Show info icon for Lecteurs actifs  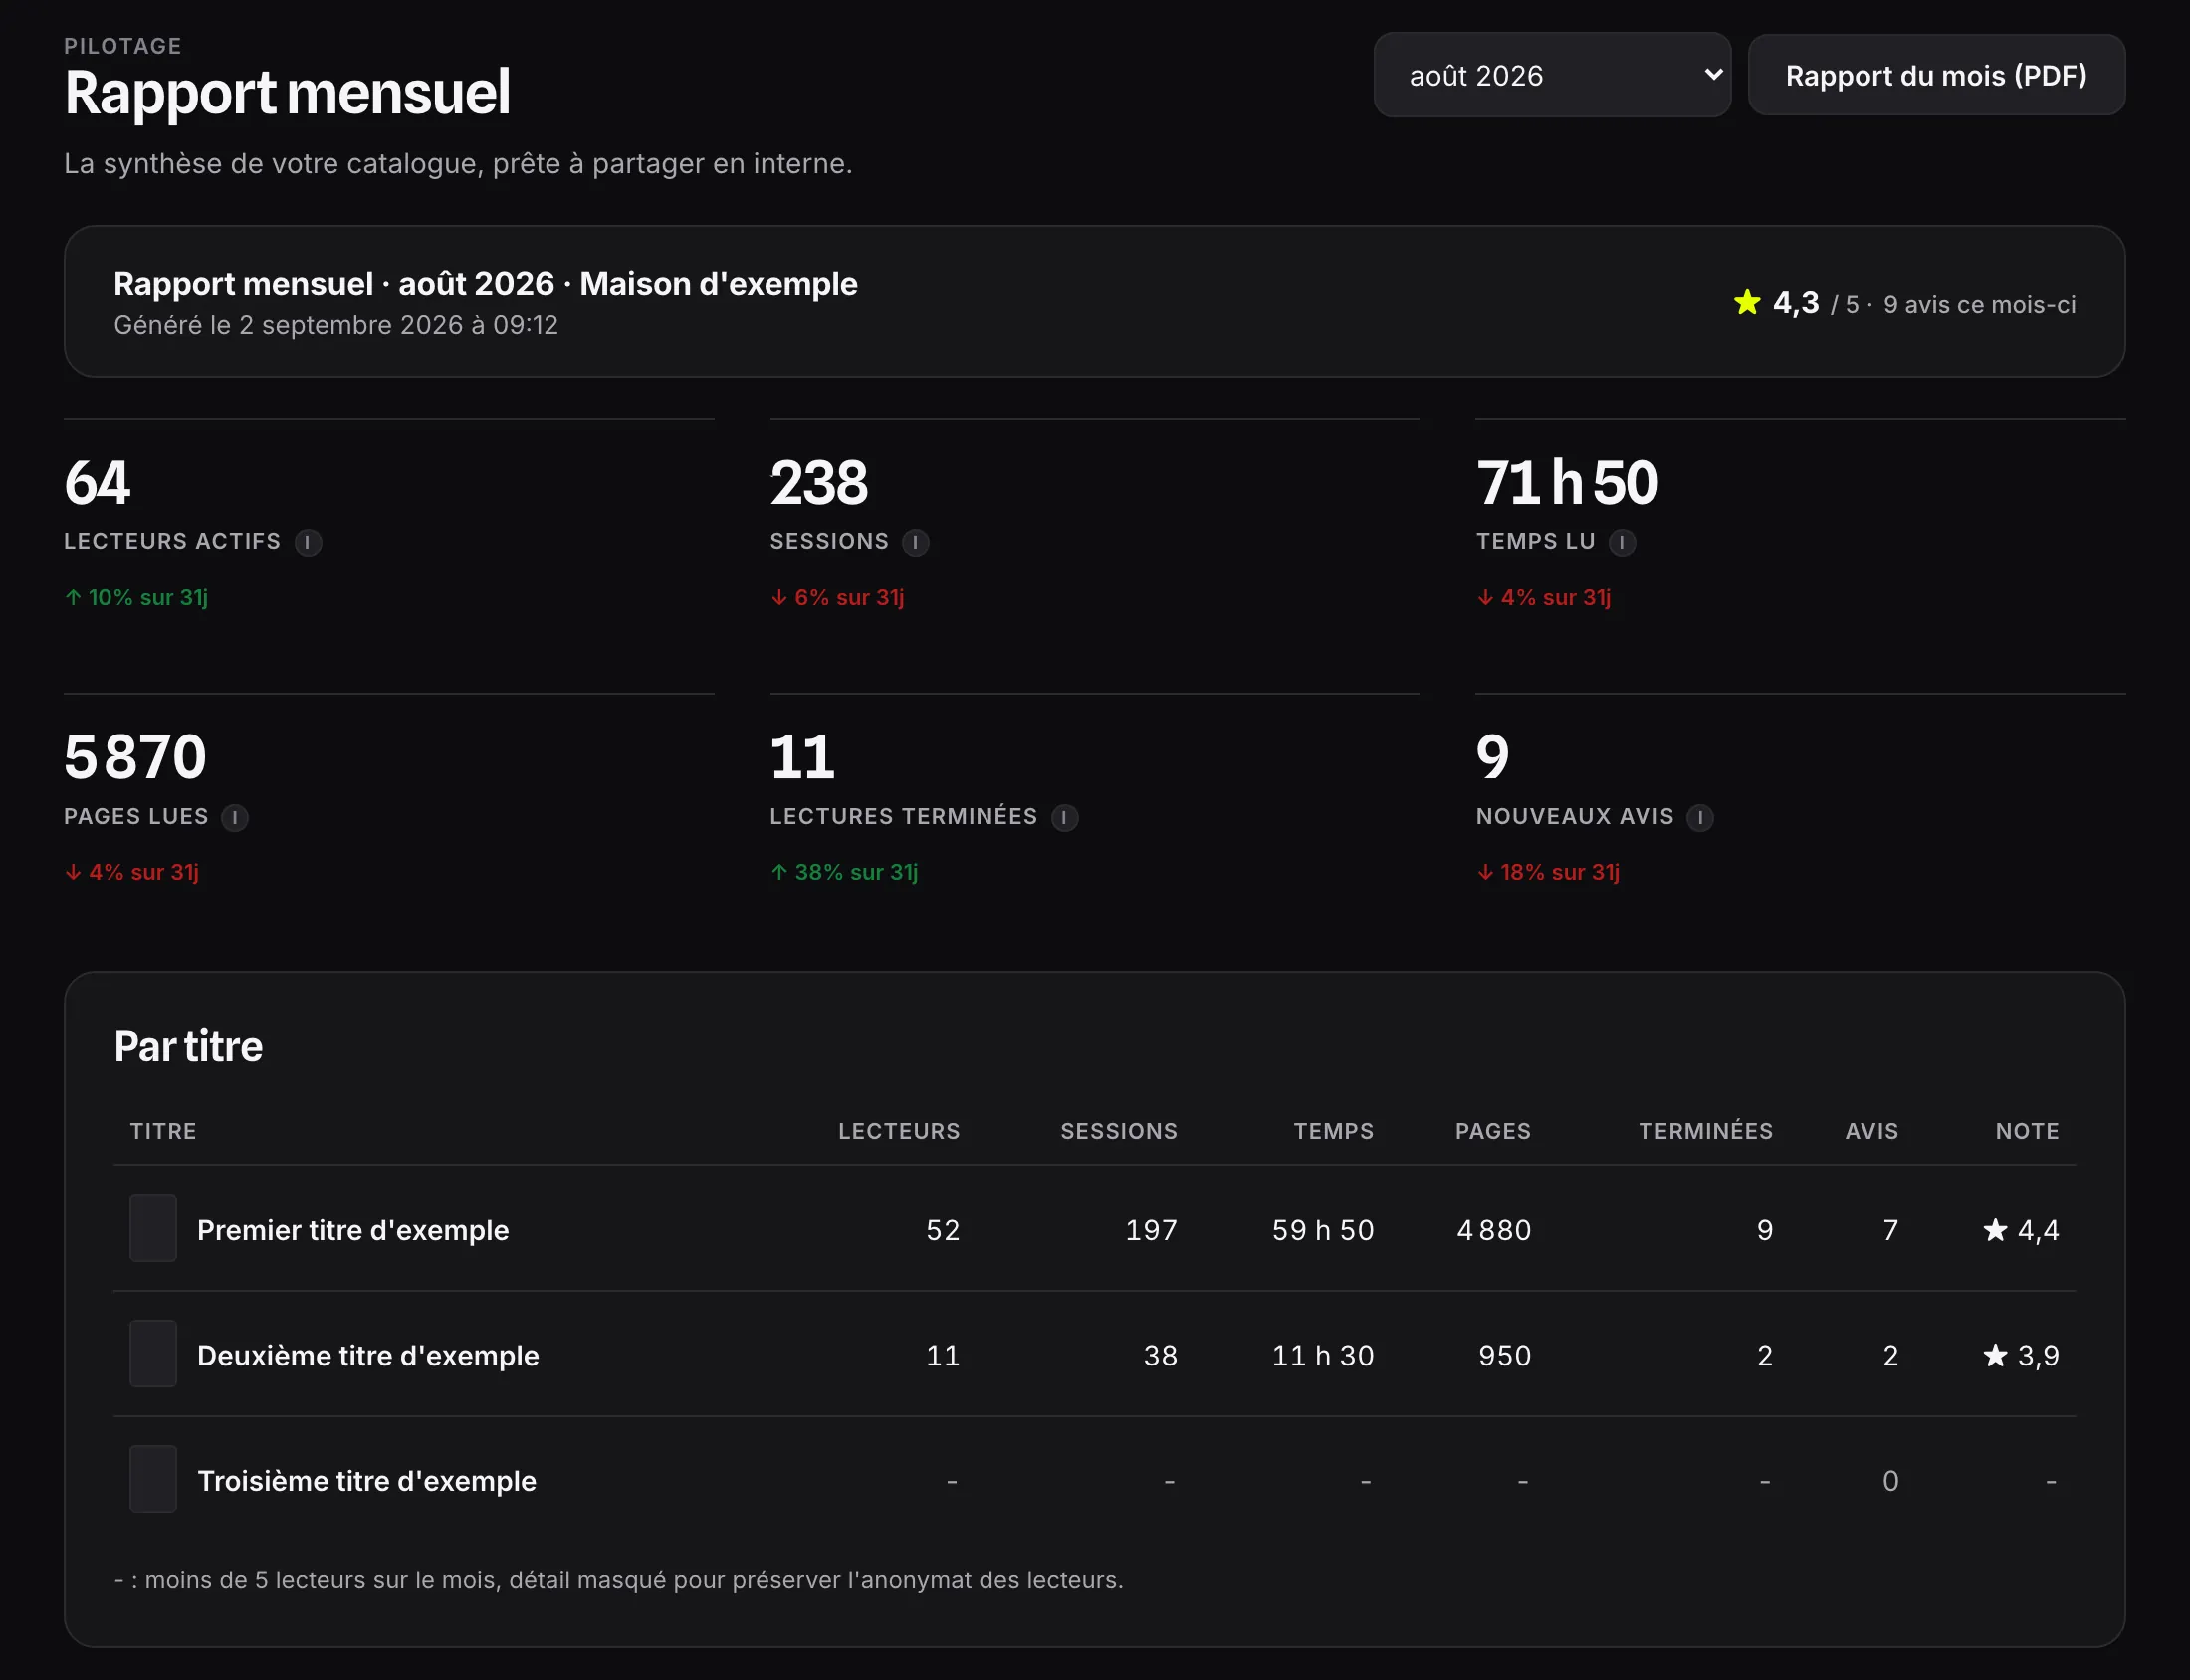point(308,543)
